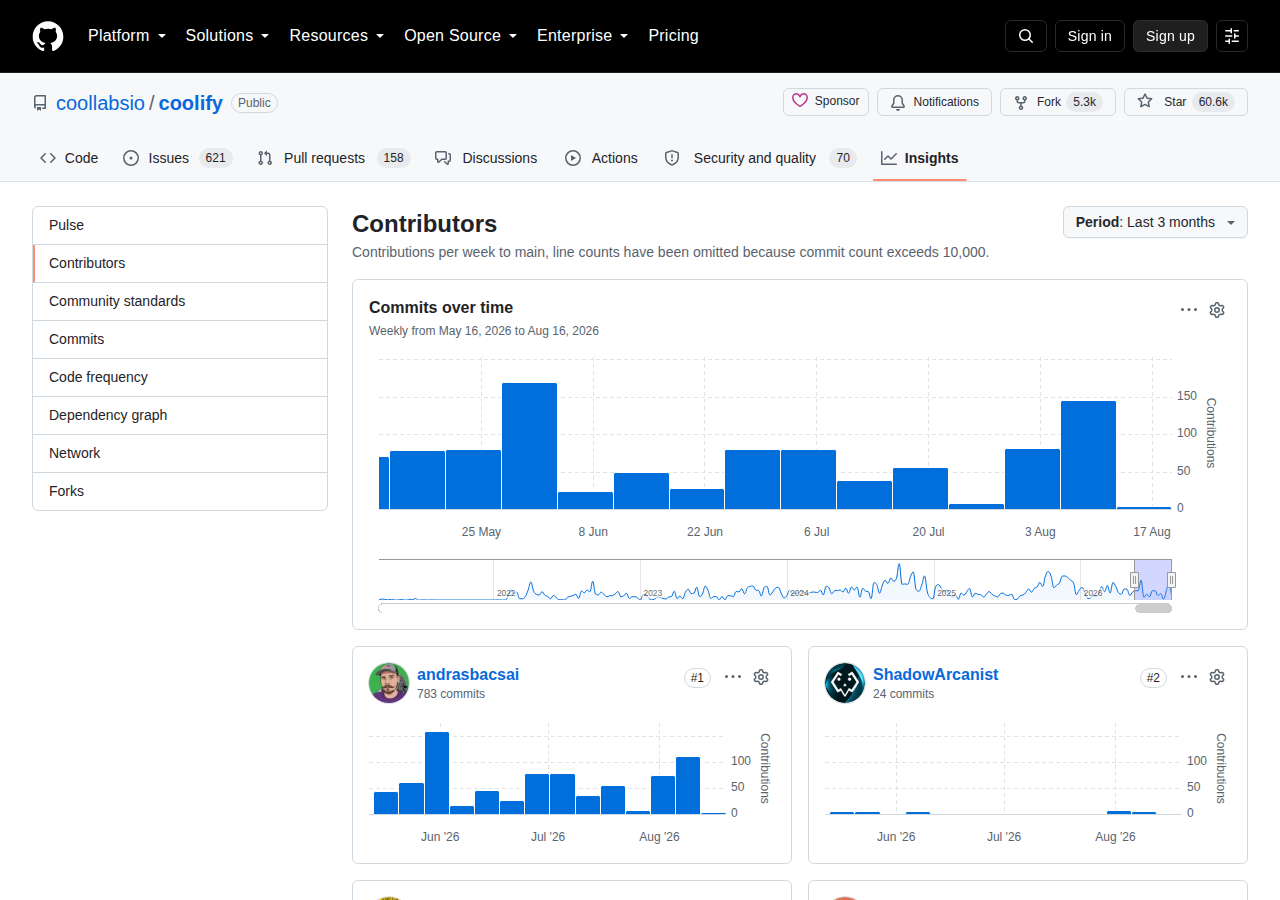The height and width of the screenshot is (900, 1280).
Task: Open the Discussions tab
Action: pos(486,158)
